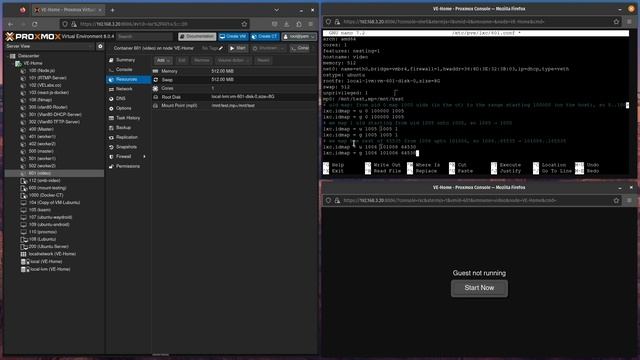Open the root@pam user dropdown
The width and height of the screenshot is (640, 360).
tap(299, 36)
